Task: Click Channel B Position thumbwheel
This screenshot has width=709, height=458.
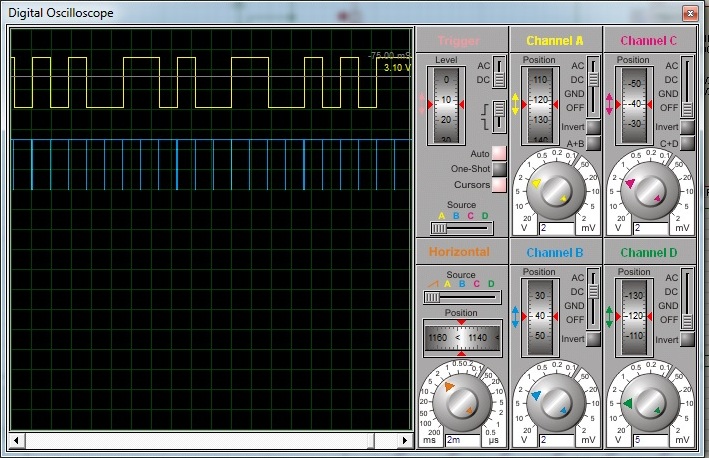Action: pyautogui.click(x=540, y=318)
